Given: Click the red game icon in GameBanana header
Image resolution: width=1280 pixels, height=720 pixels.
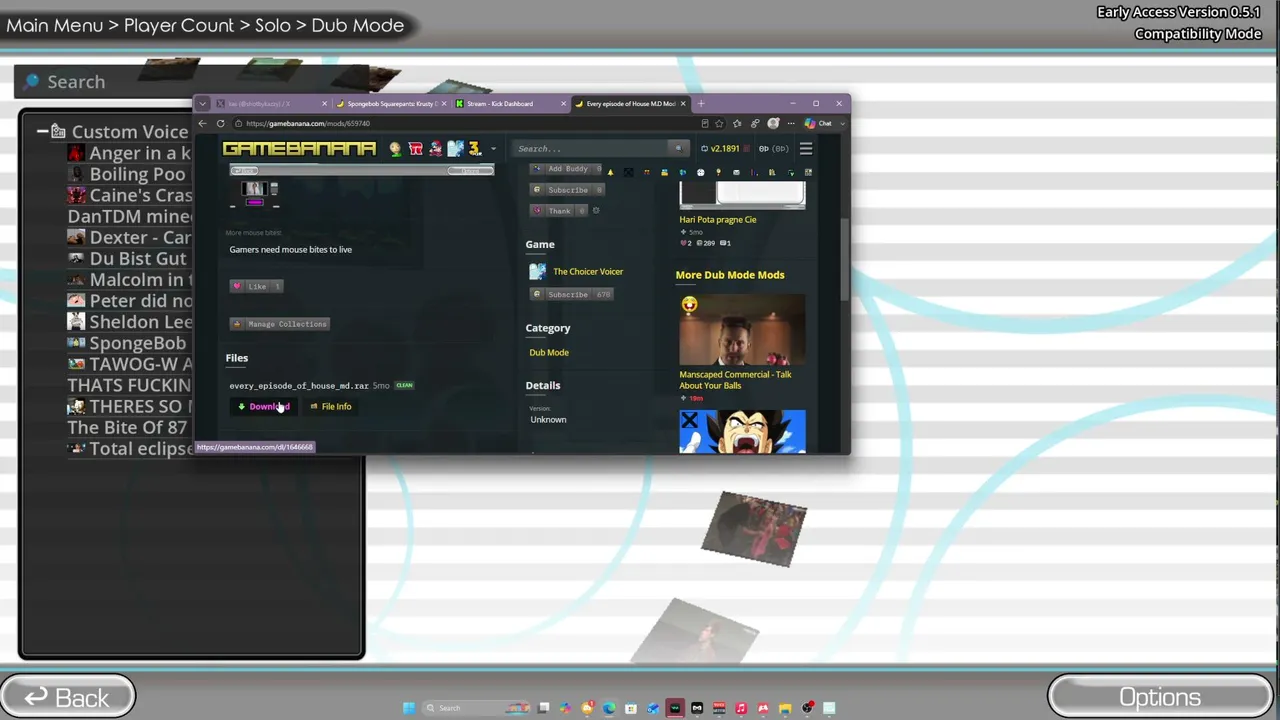Looking at the screenshot, I should 415,149.
